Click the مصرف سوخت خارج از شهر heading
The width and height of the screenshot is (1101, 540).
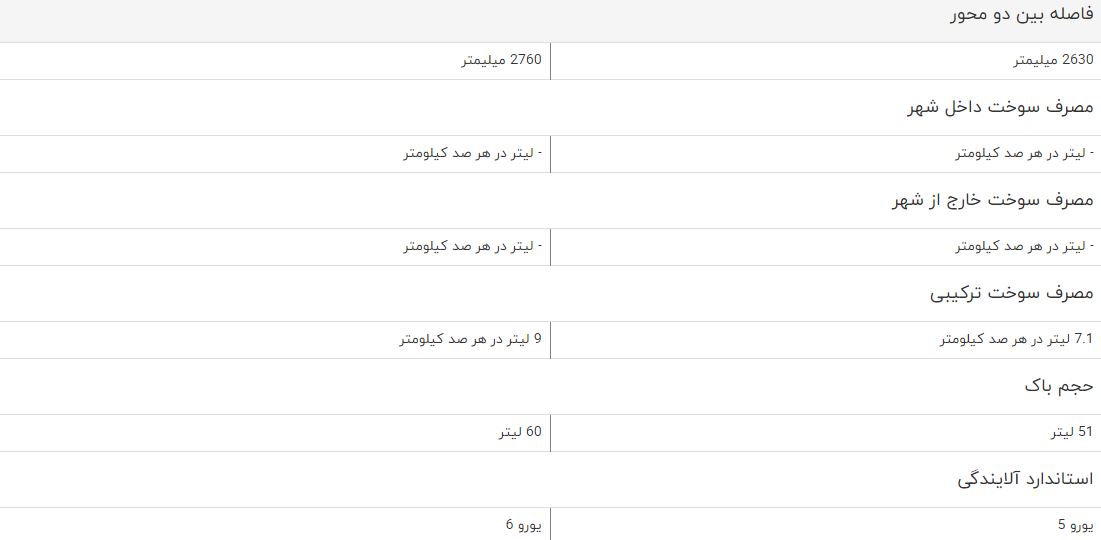(x=994, y=200)
